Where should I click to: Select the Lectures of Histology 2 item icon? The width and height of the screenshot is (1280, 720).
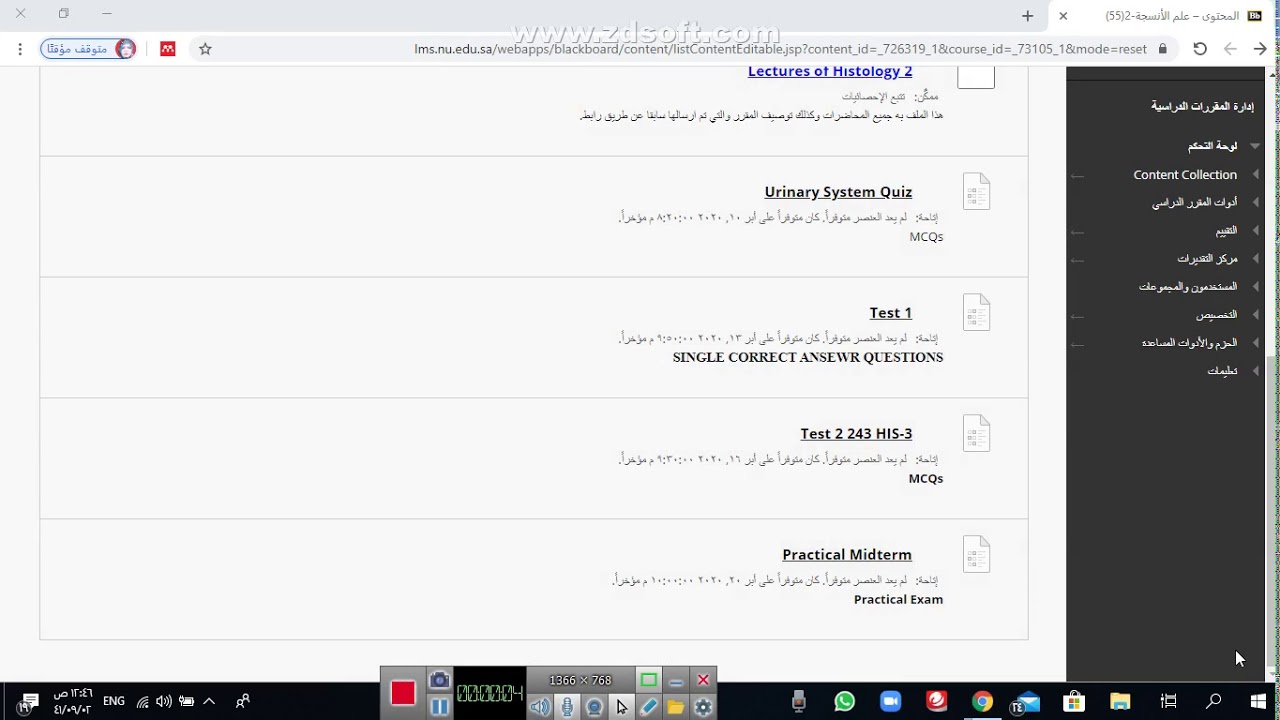point(976,76)
